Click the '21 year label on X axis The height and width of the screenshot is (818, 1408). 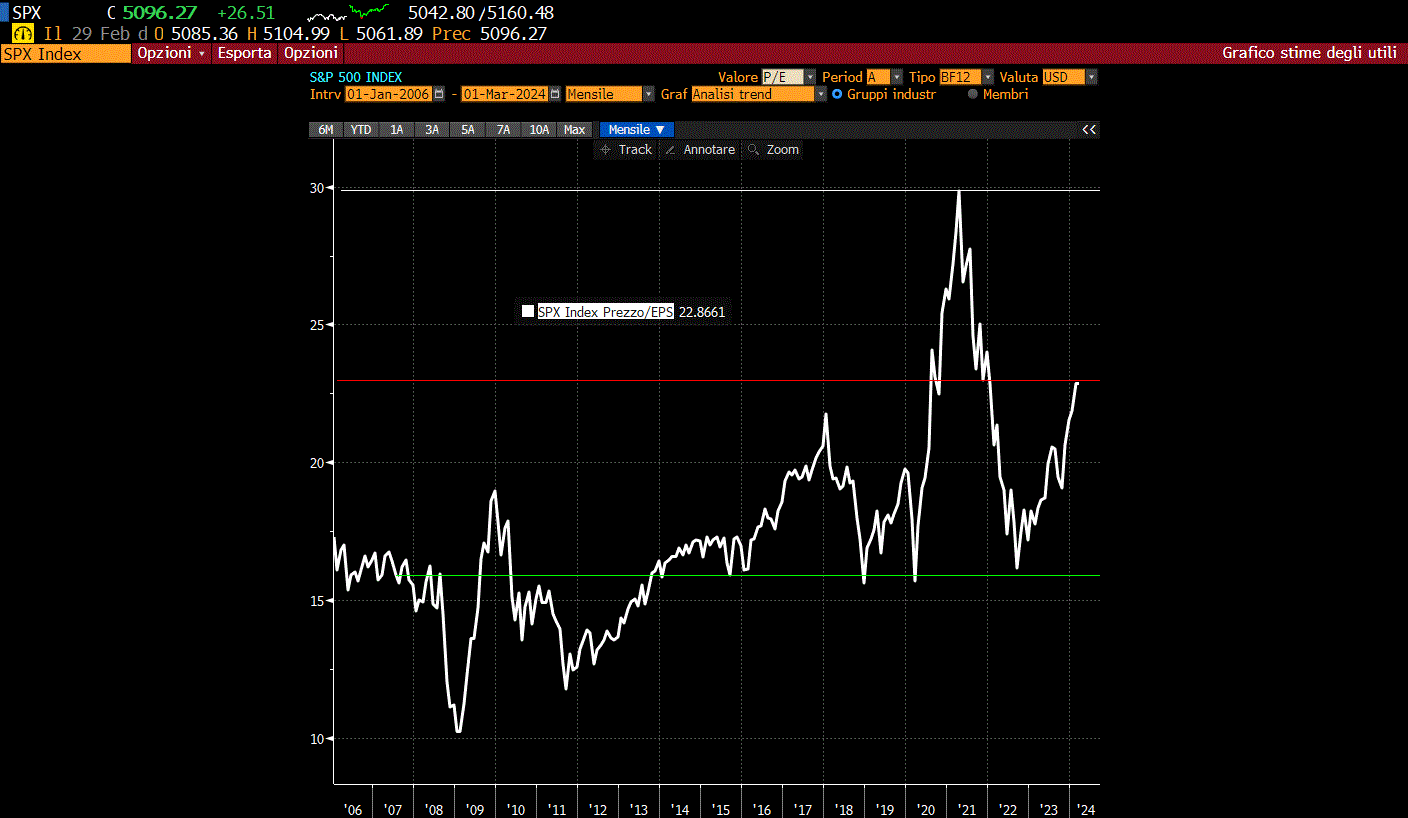tap(967, 809)
